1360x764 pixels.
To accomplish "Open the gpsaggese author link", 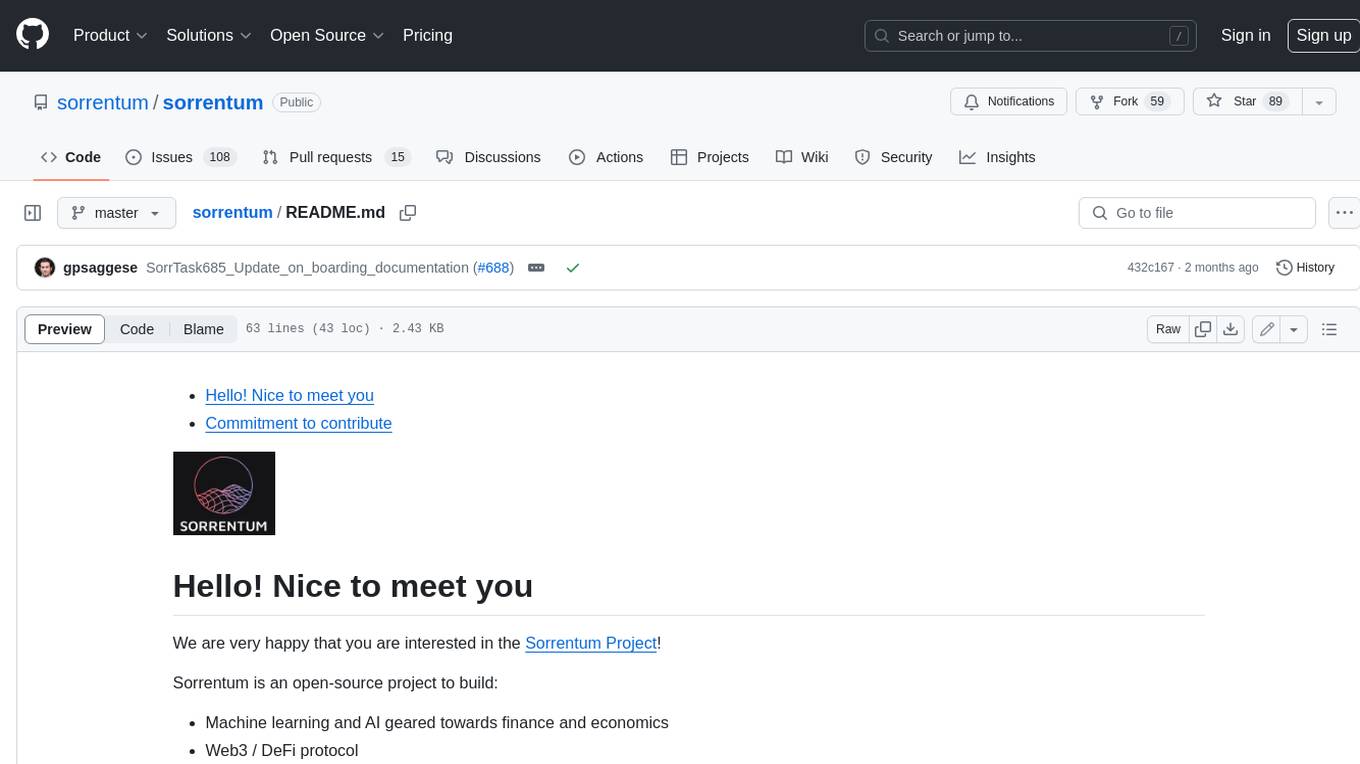I will tap(100, 268).
